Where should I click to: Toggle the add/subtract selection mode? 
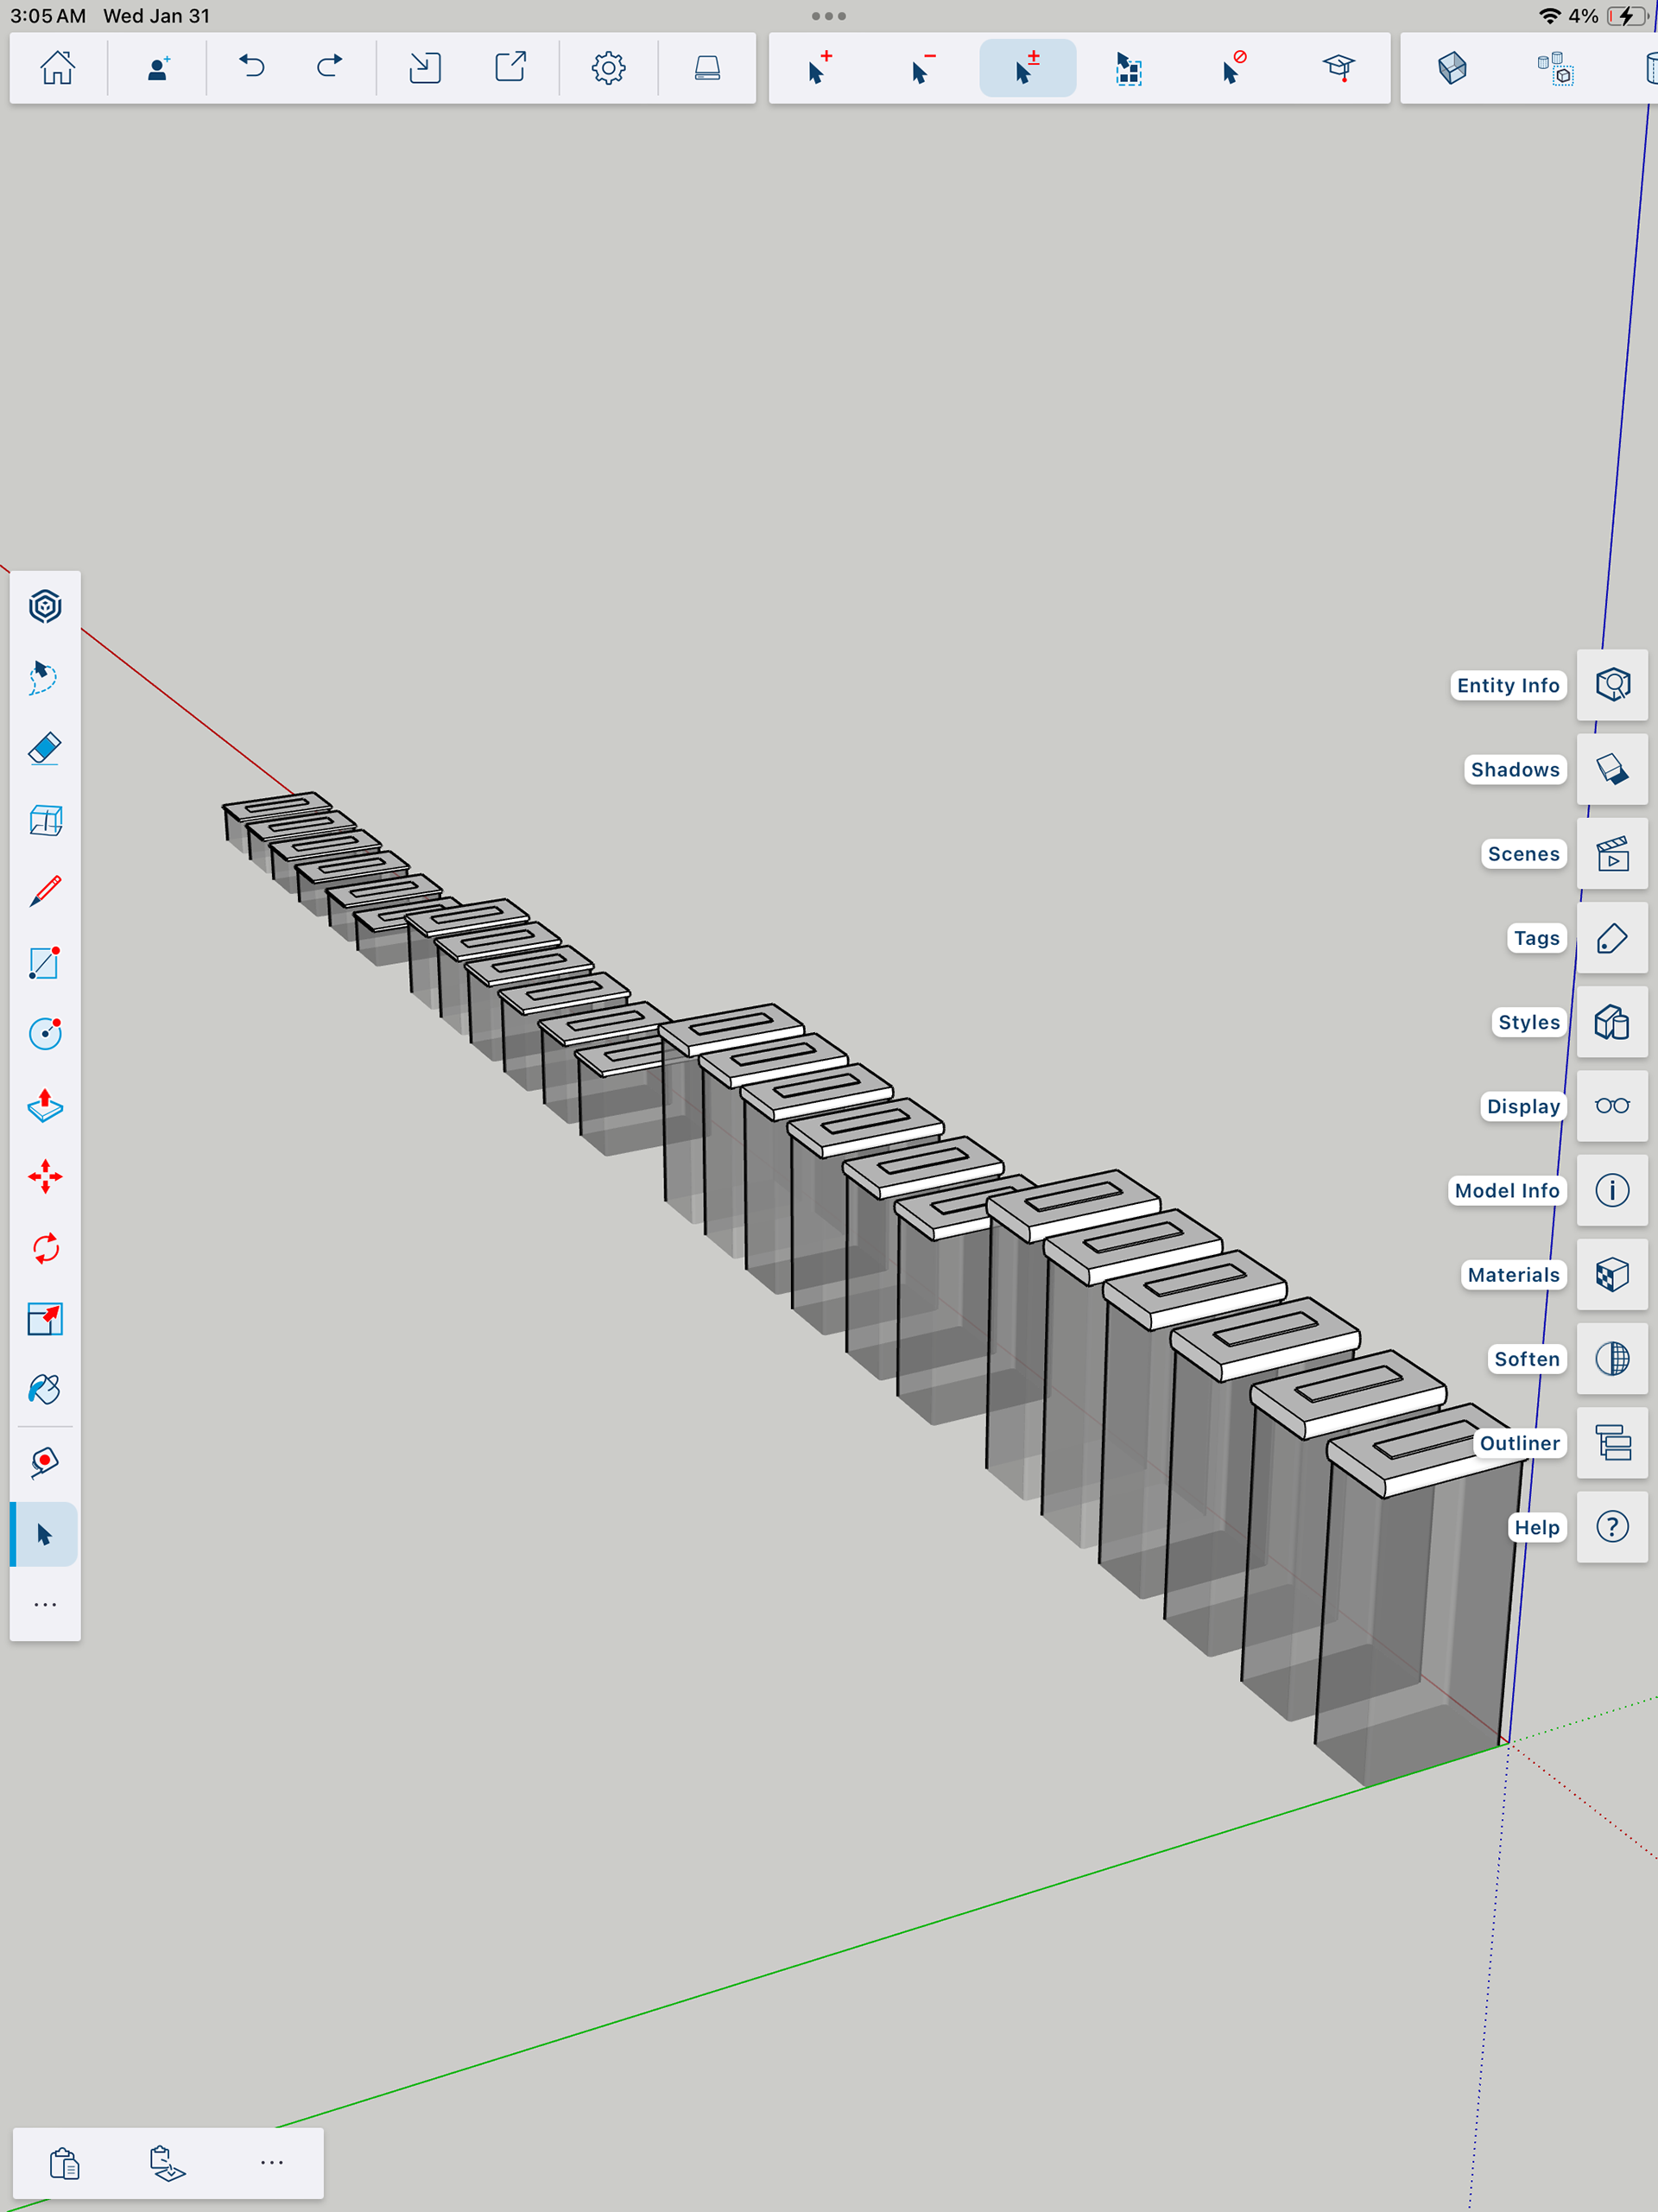1027,68
